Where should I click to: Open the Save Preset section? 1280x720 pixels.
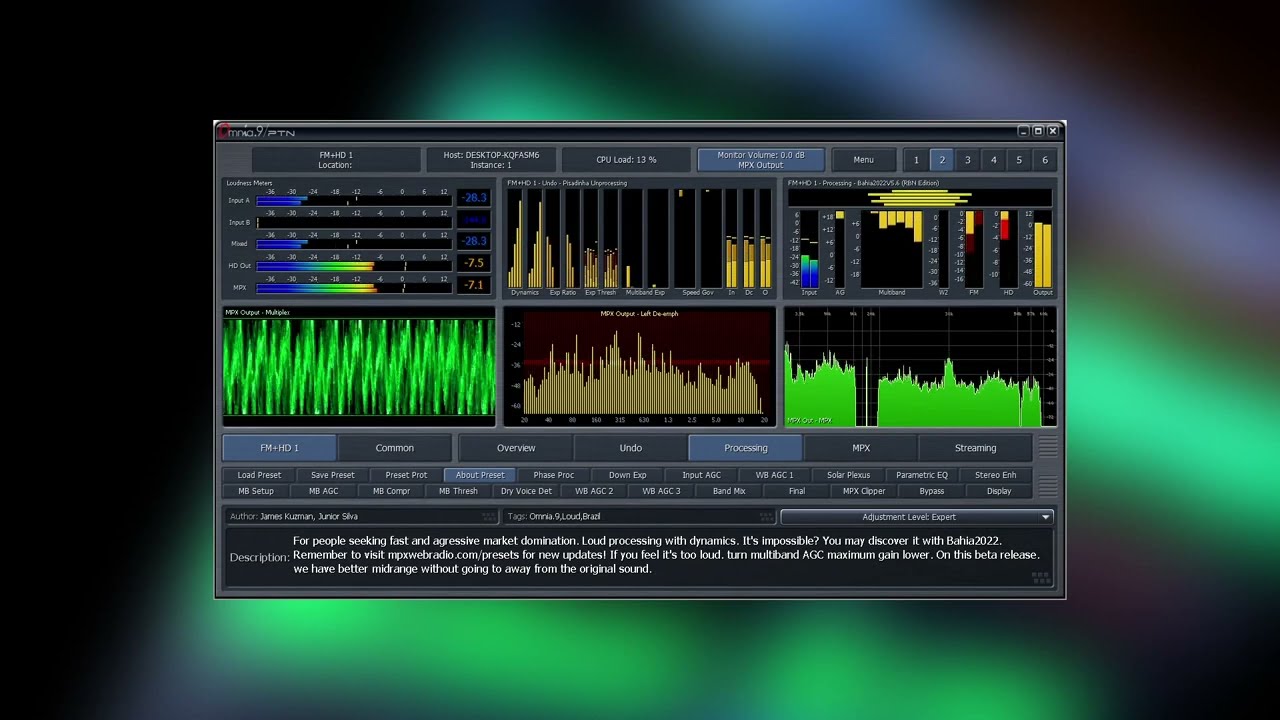pyautogui.click(x=333, y=475)
